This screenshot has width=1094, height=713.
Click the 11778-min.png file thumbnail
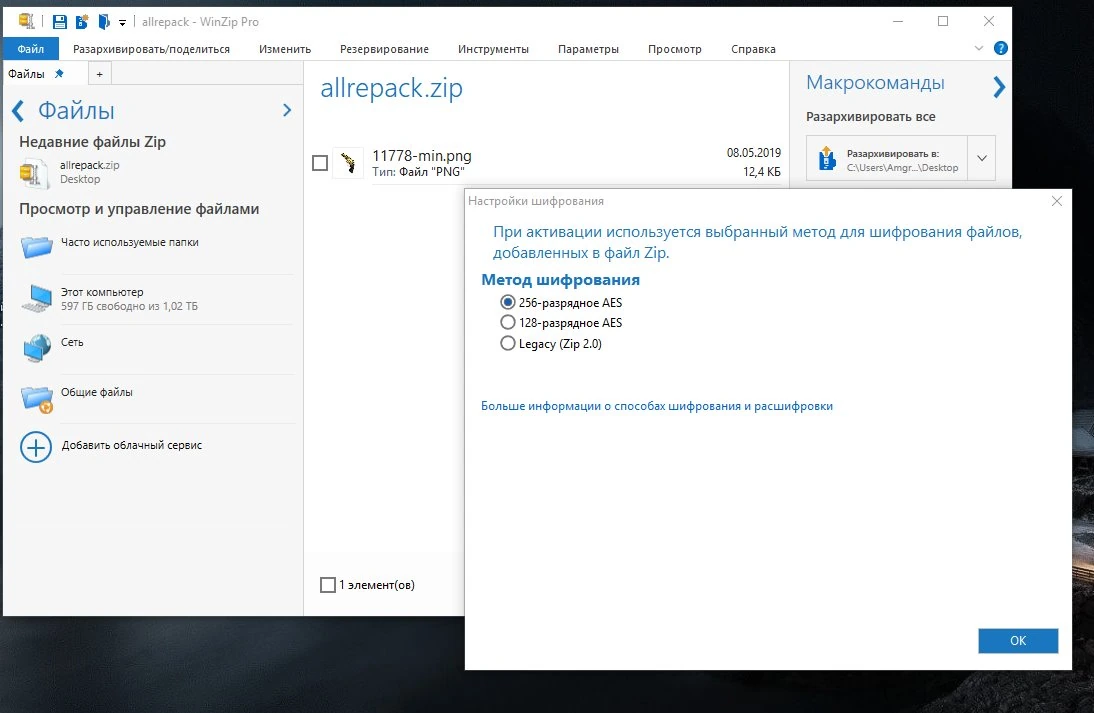point(347,163)
